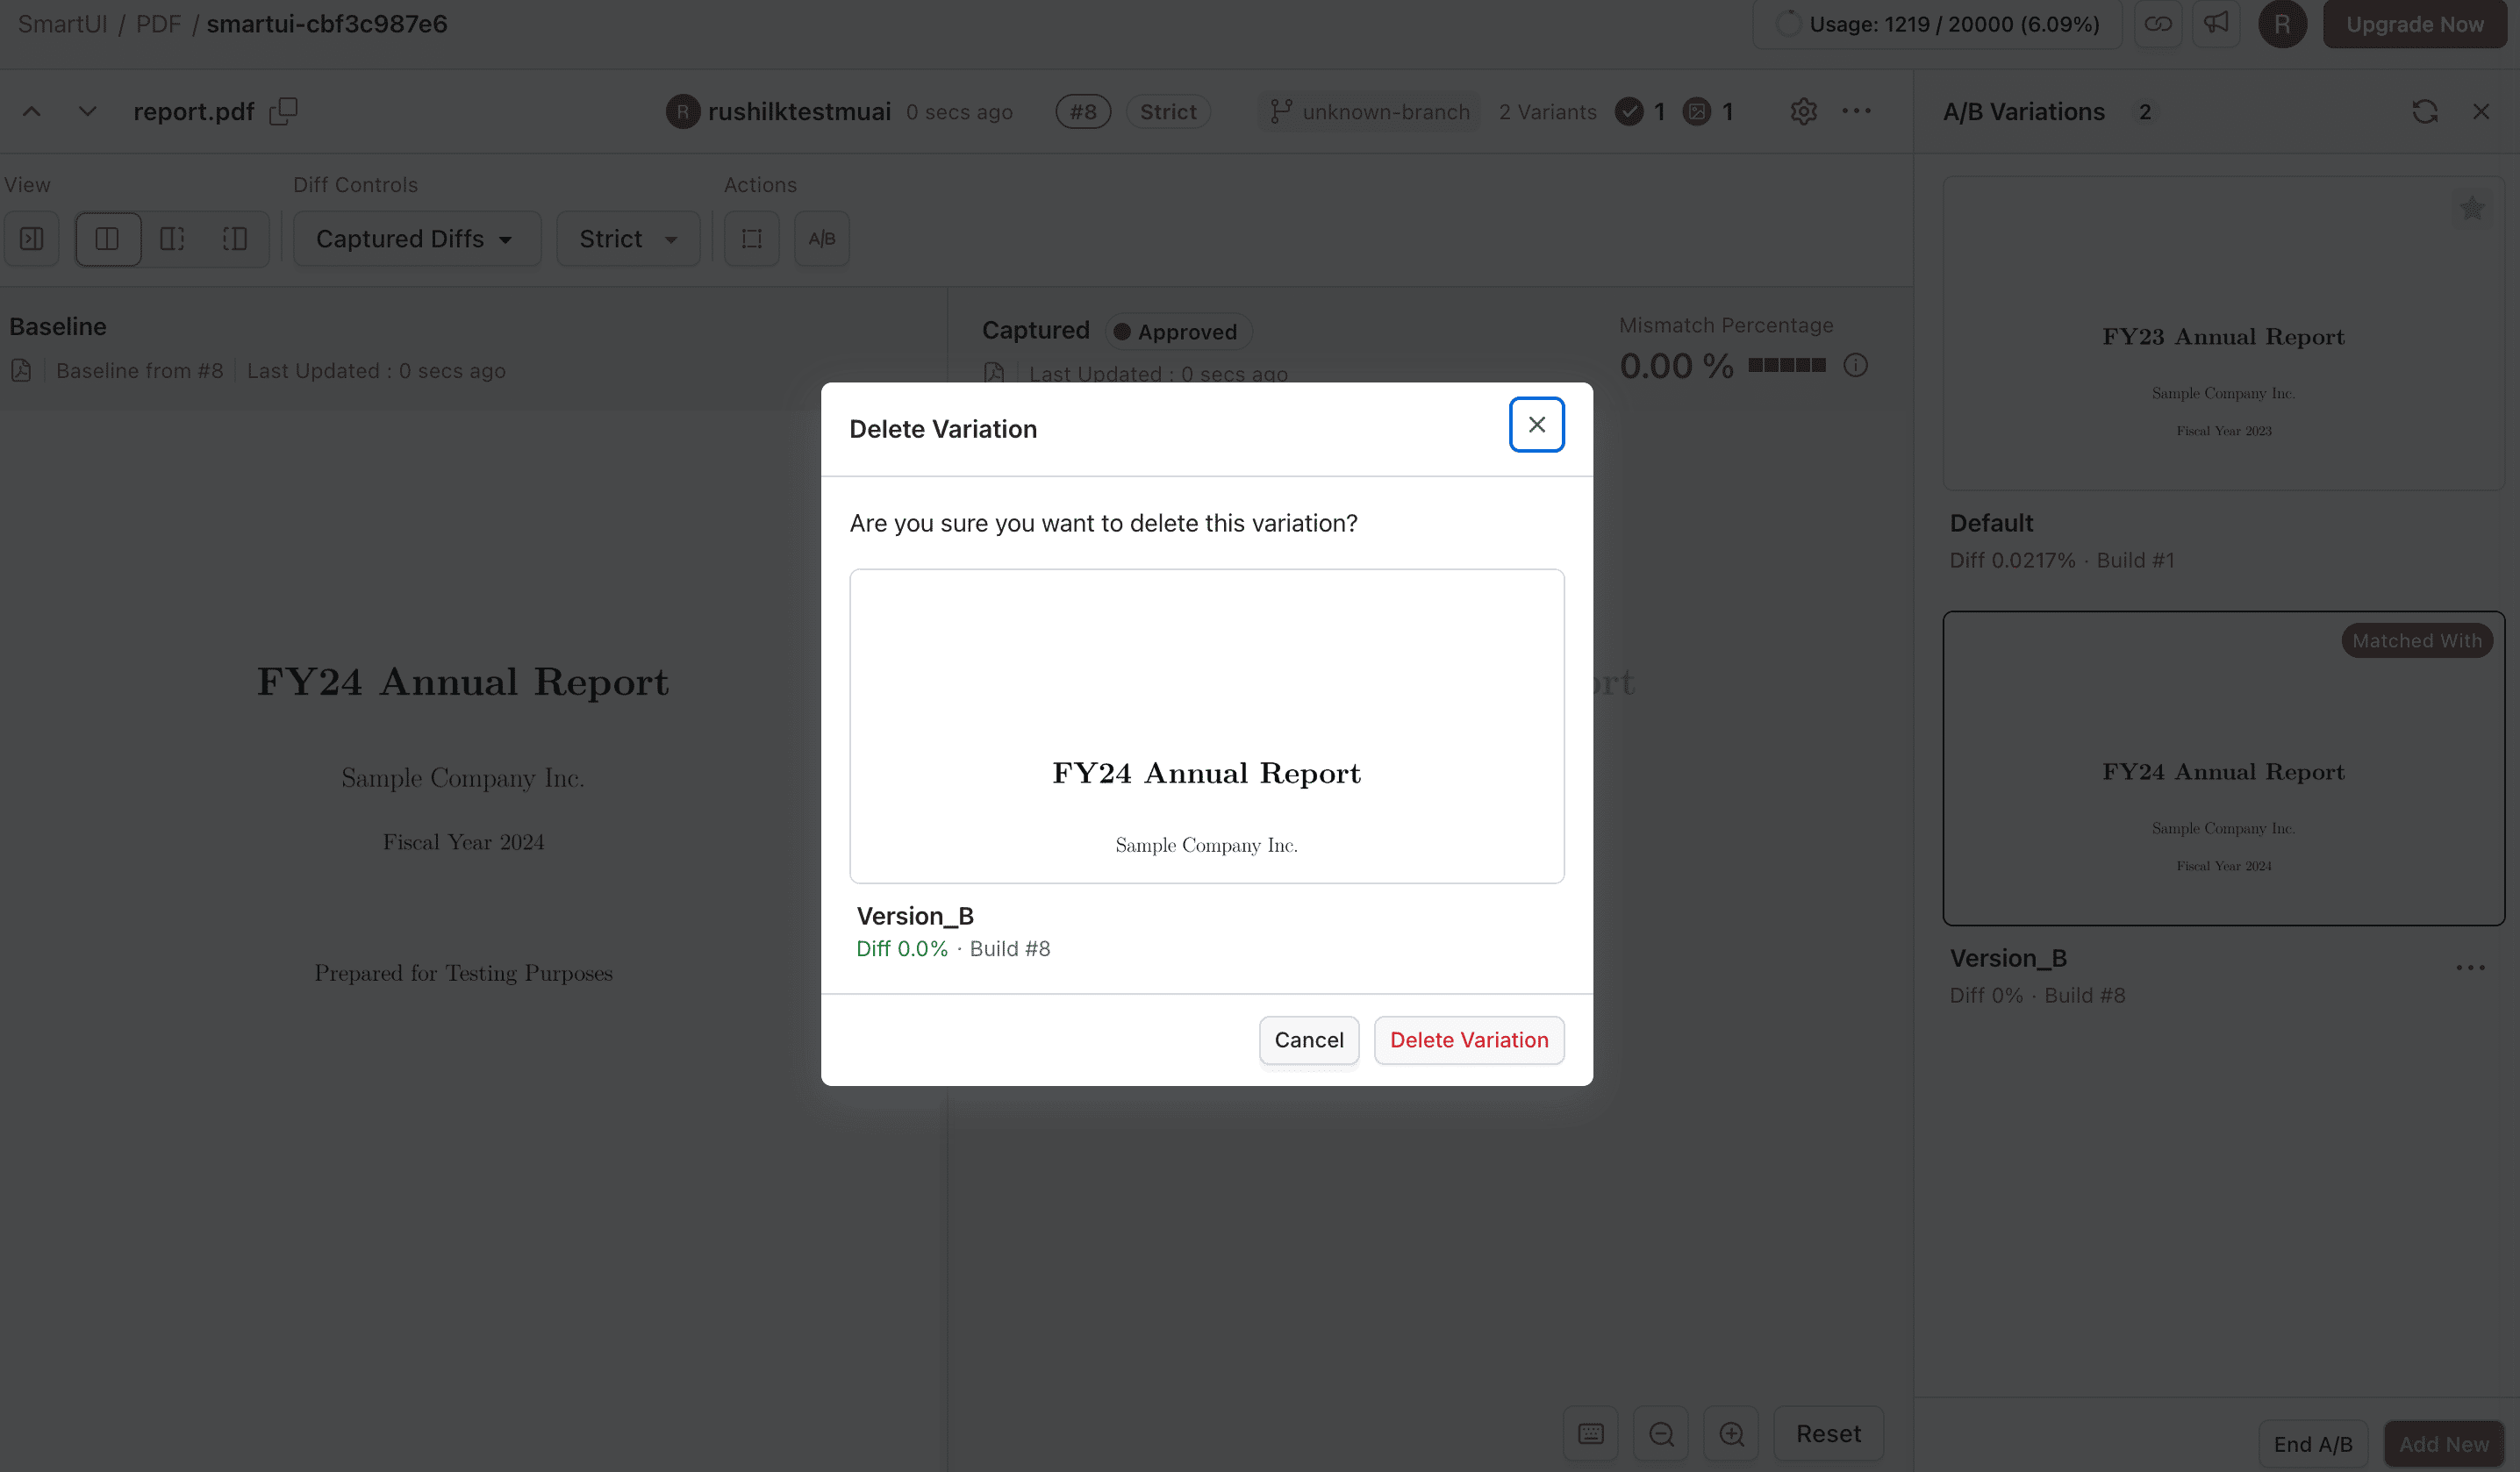
Task: Click the mismatch percentage bar indicator
Action: coord(1787,366)
